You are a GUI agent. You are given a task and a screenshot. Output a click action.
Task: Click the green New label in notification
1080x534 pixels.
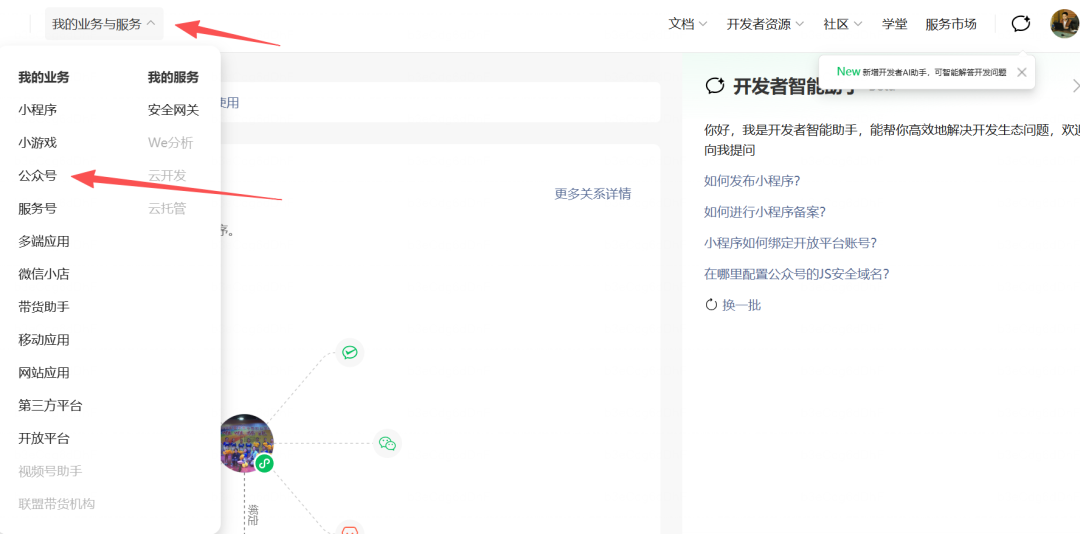[x=849, y=71]
